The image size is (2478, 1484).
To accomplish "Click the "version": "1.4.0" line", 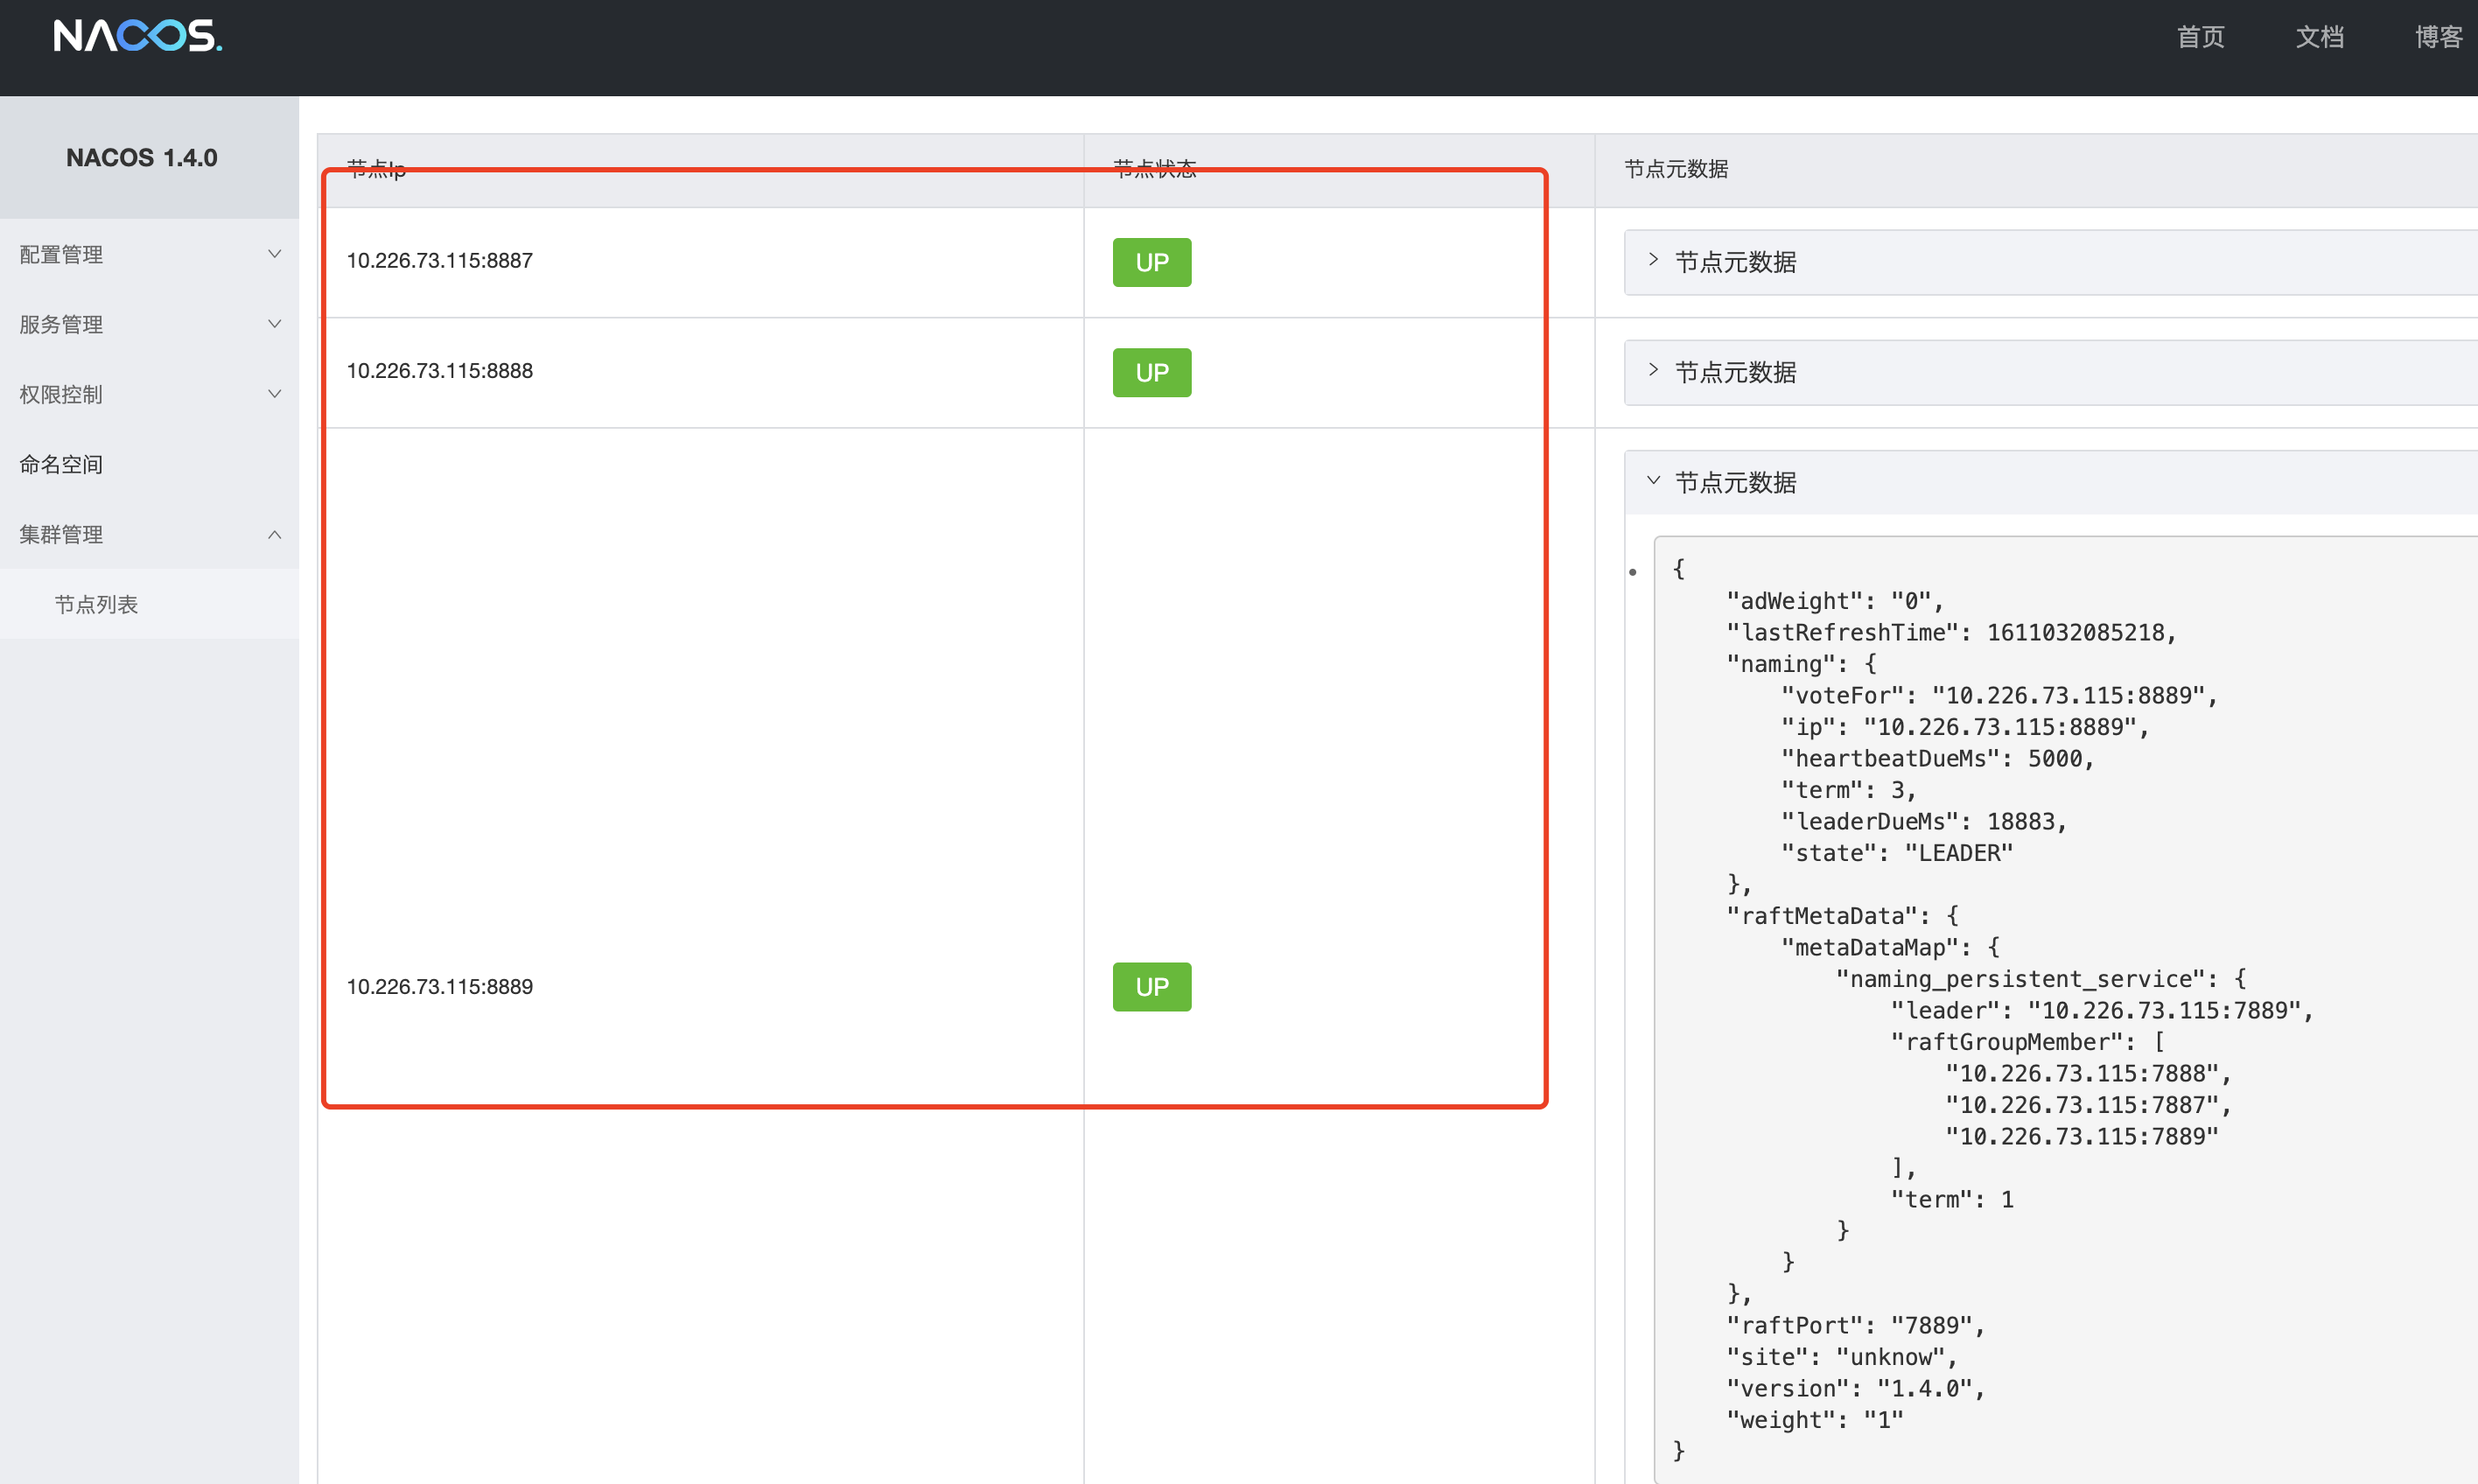I will tap(1855, 1388).
